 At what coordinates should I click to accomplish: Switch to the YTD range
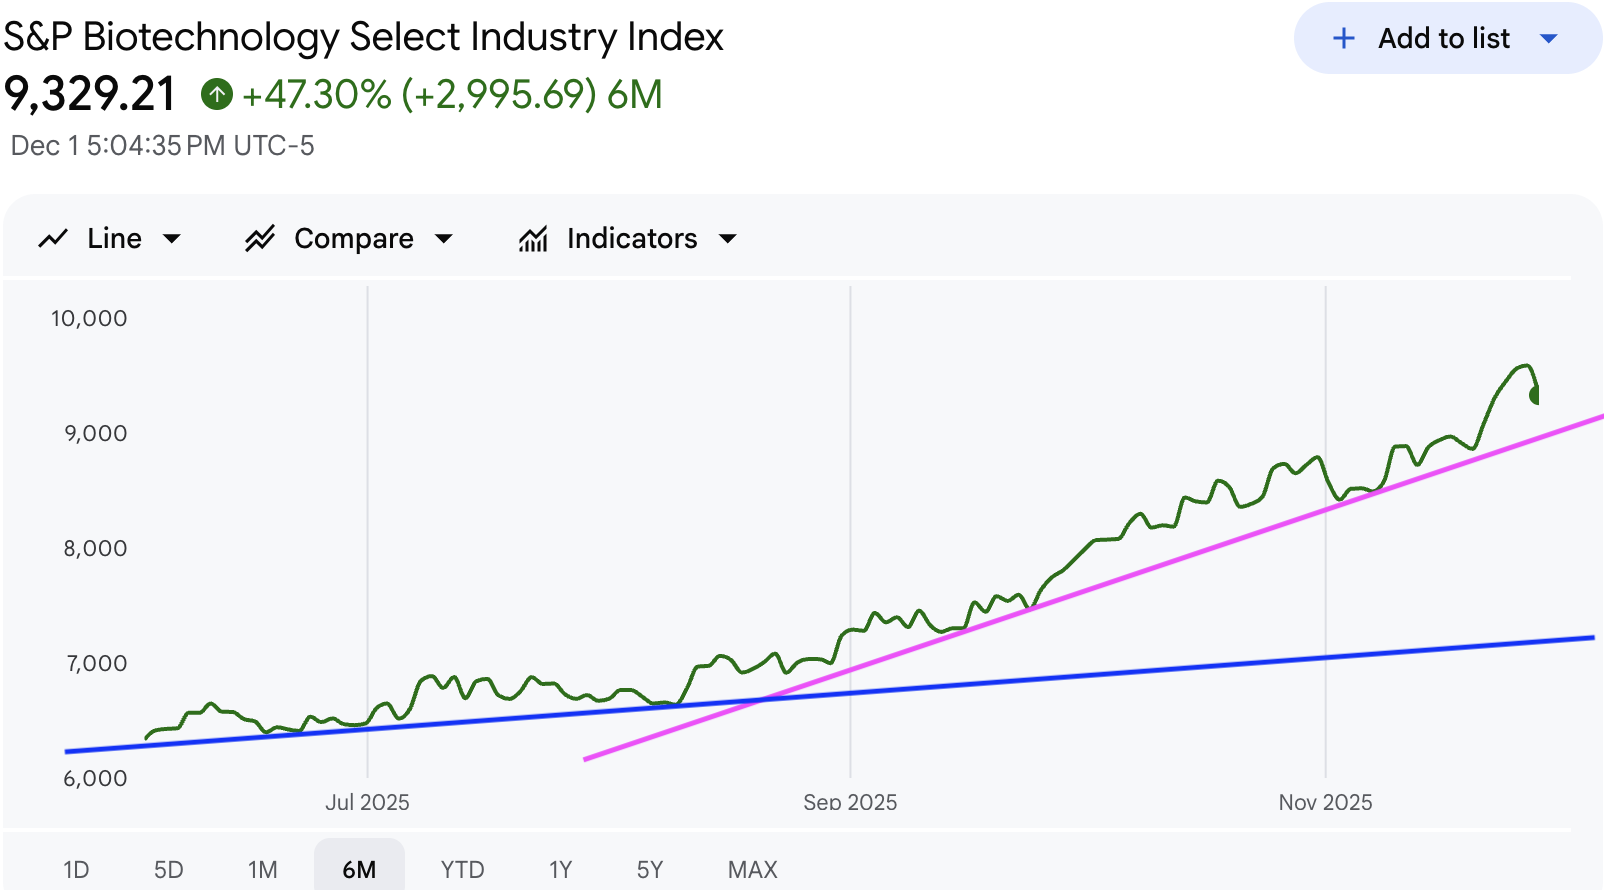point(462,869)
